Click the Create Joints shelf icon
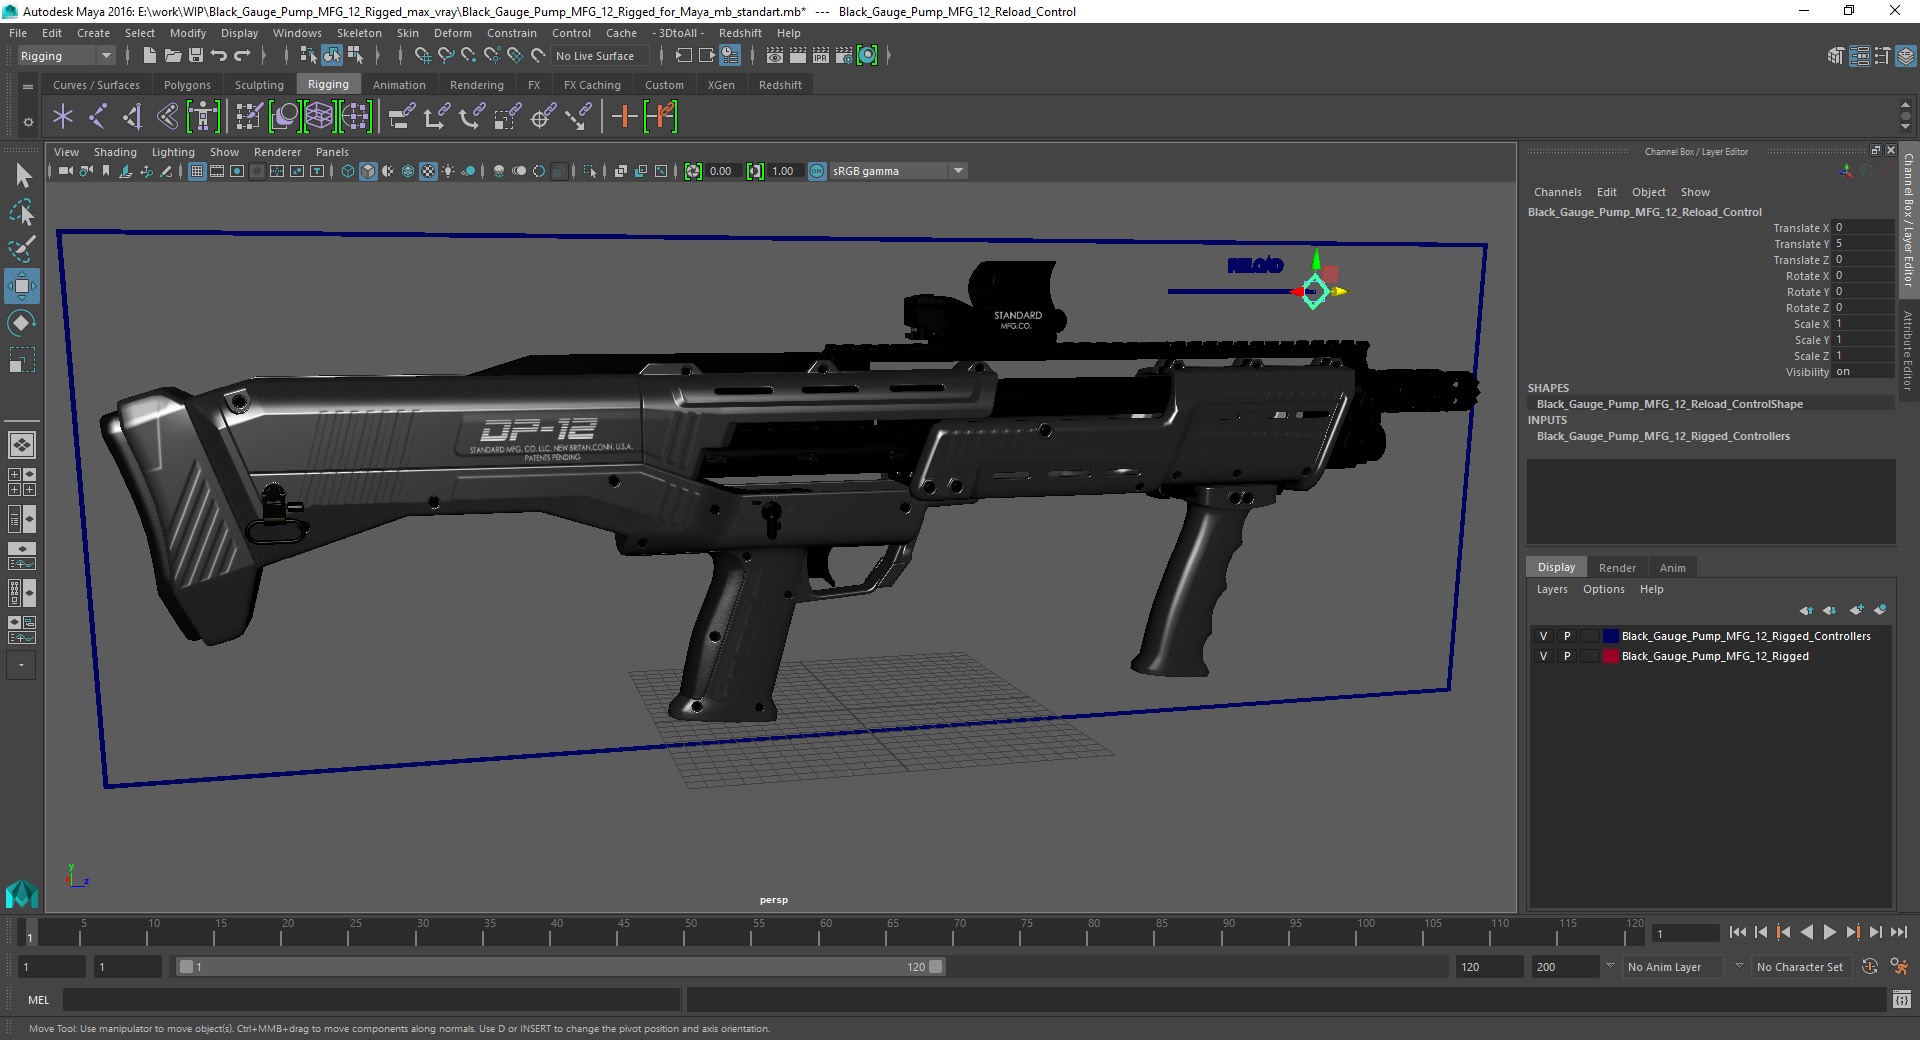The image size is (1920, 1040). (98, 117)
